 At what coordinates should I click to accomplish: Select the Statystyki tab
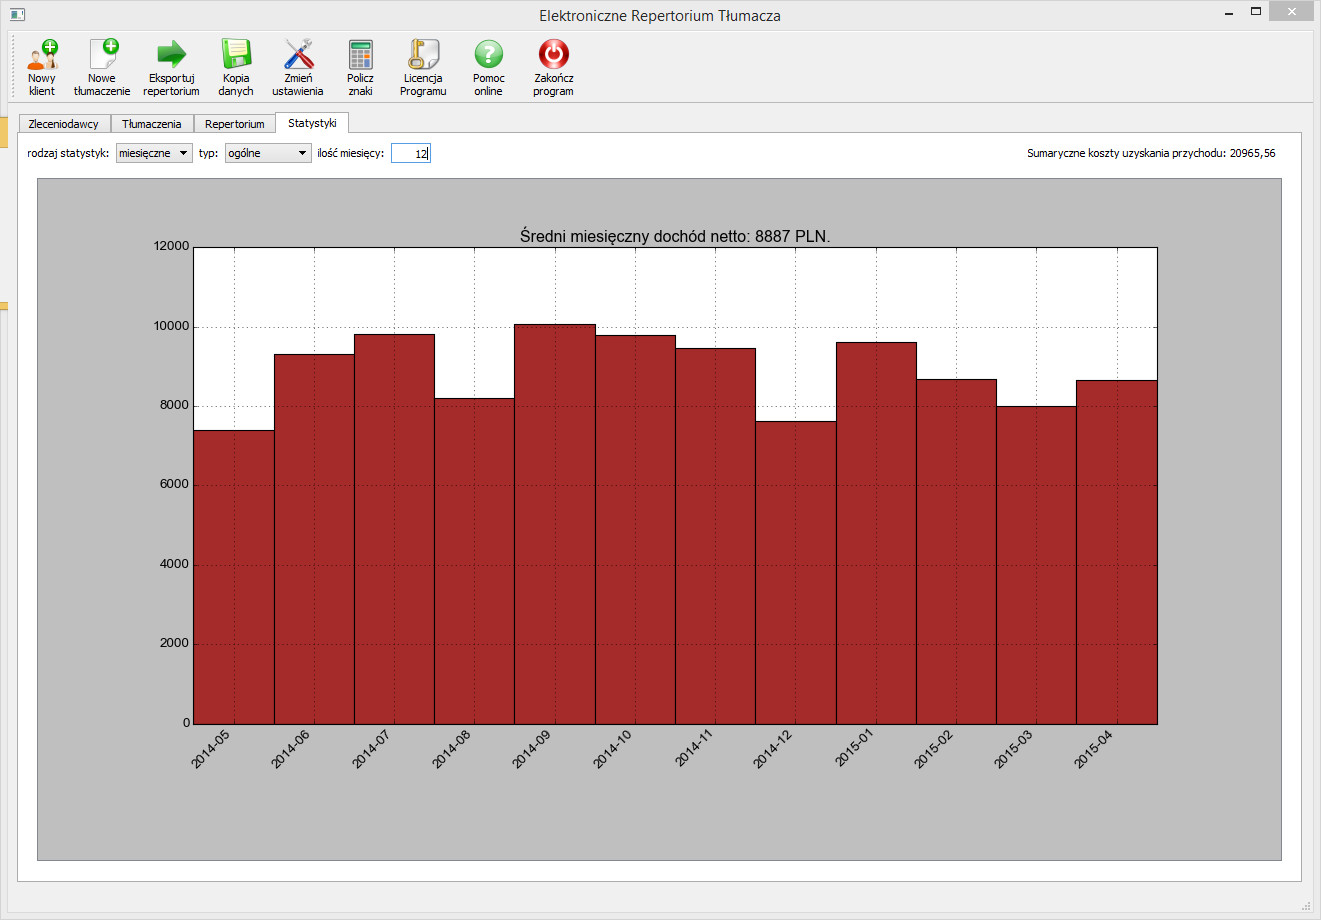point(312,123)
